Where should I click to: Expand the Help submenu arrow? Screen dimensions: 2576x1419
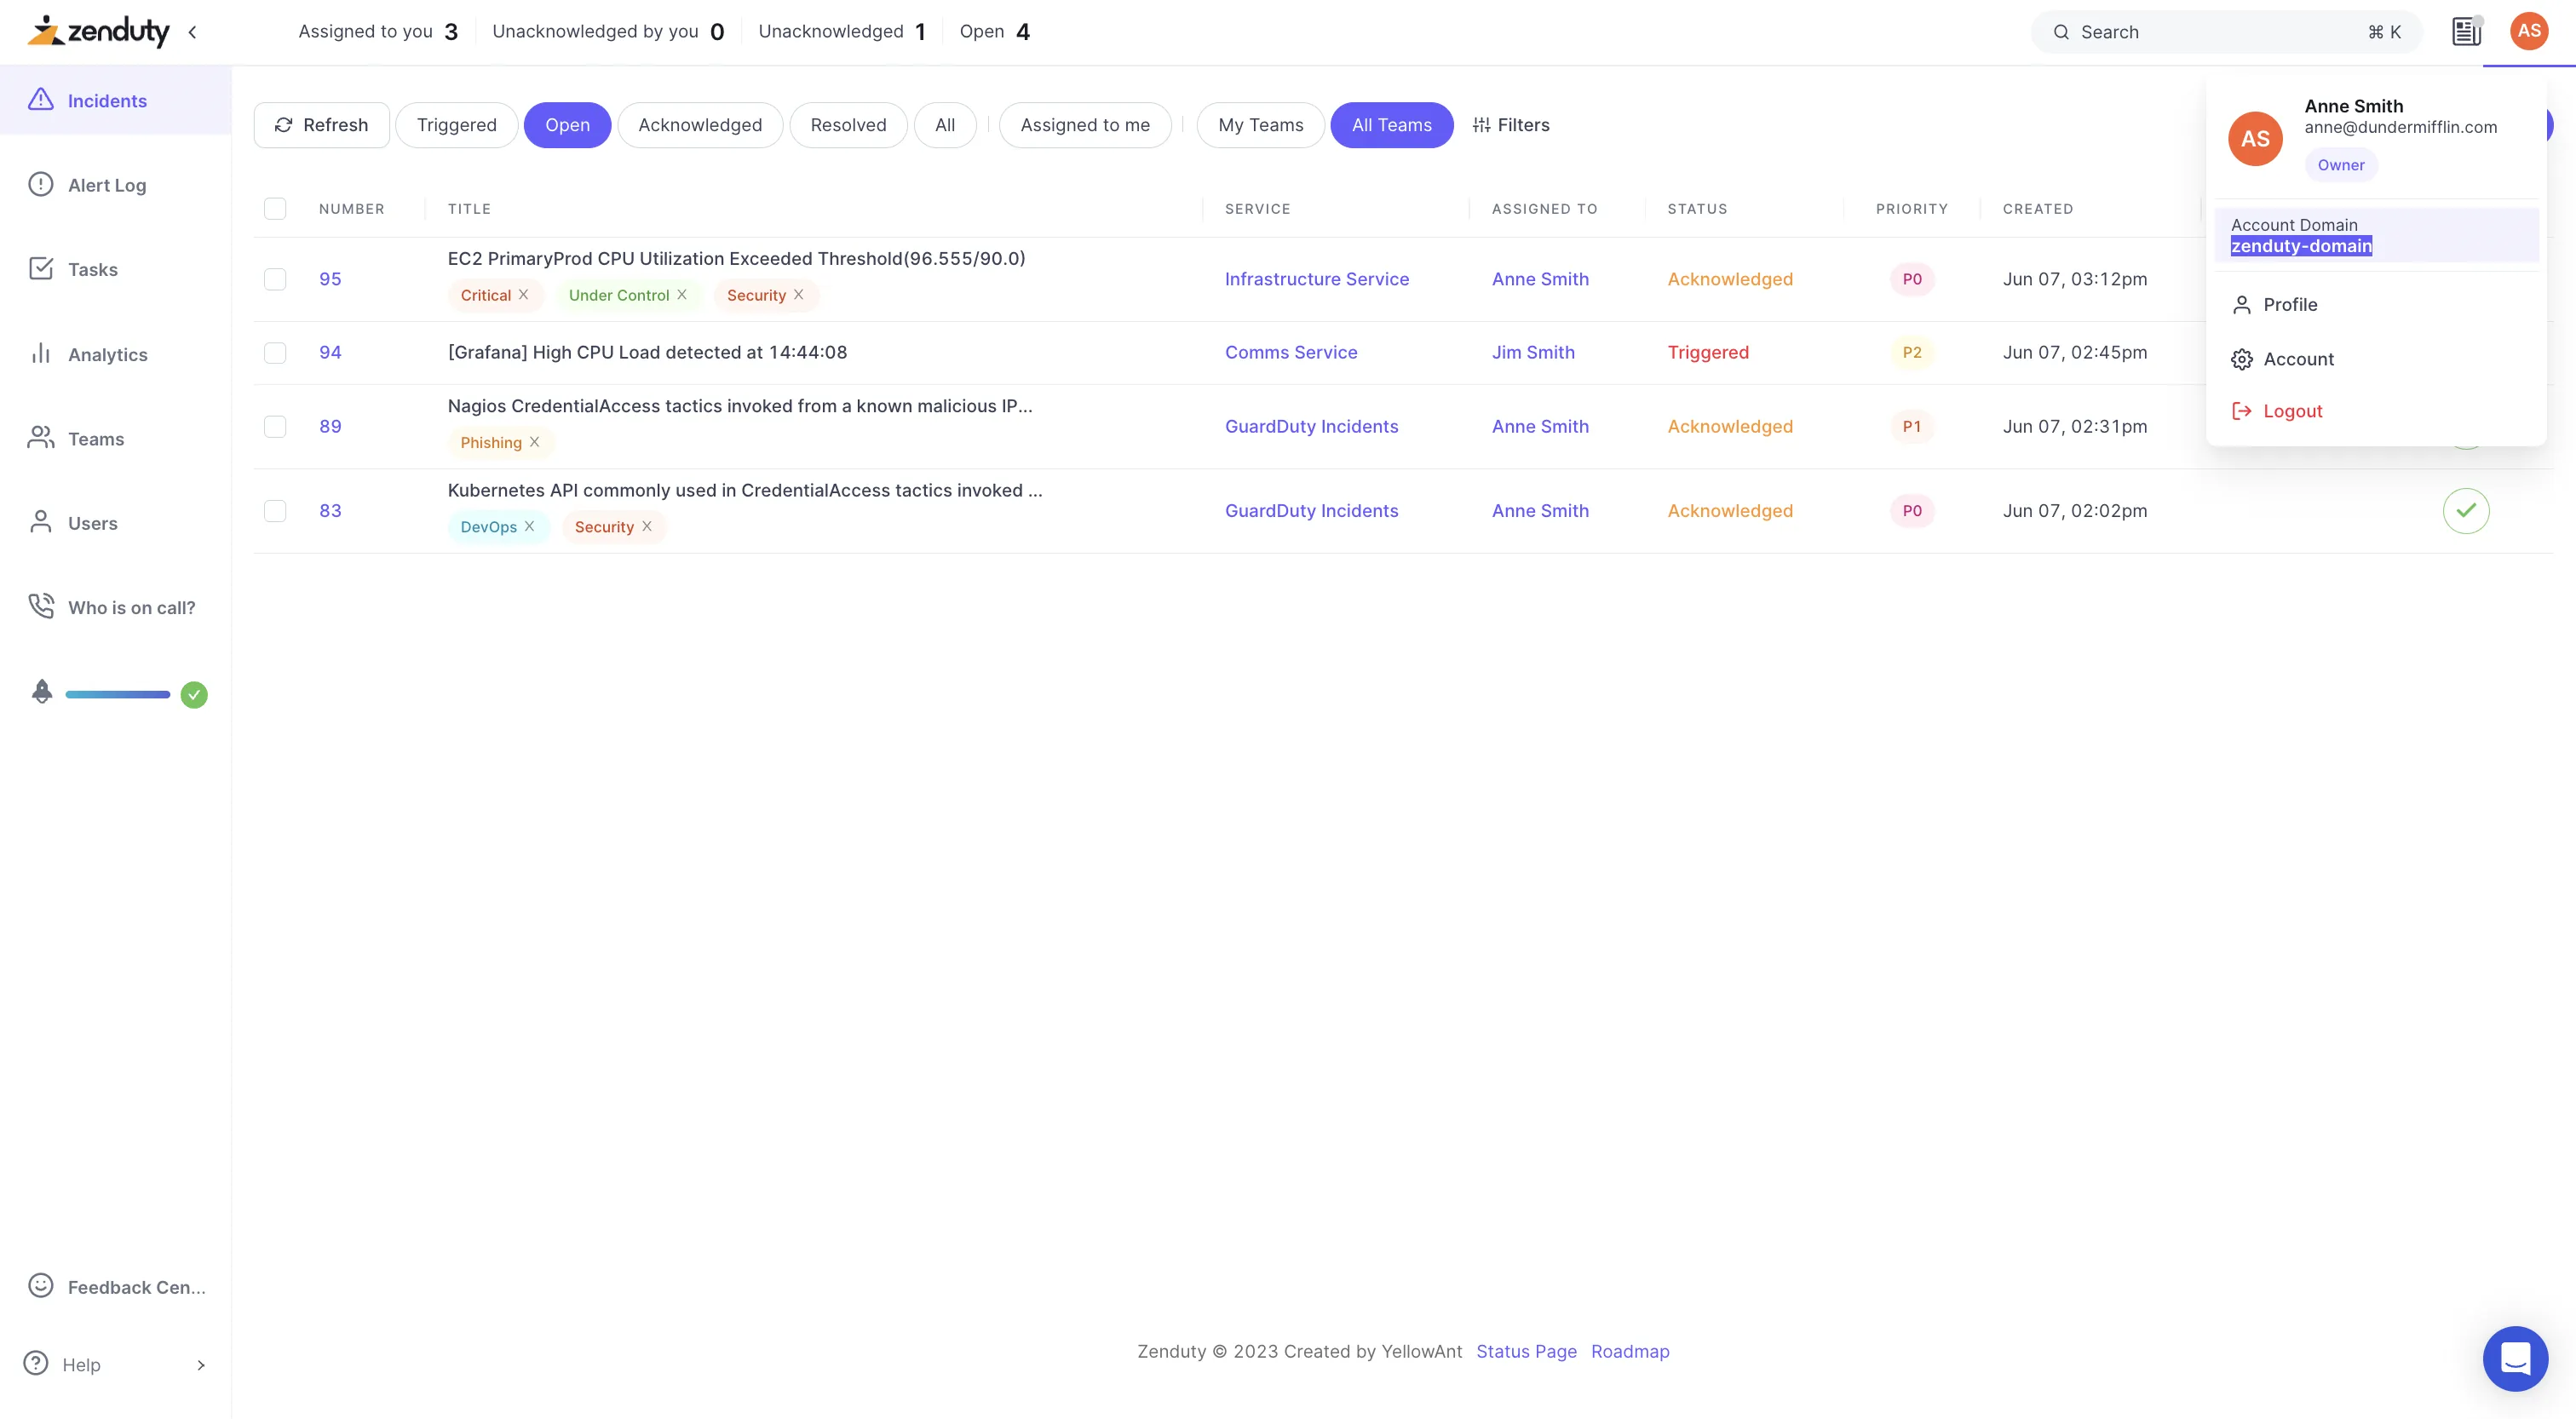coord(200,1365)
